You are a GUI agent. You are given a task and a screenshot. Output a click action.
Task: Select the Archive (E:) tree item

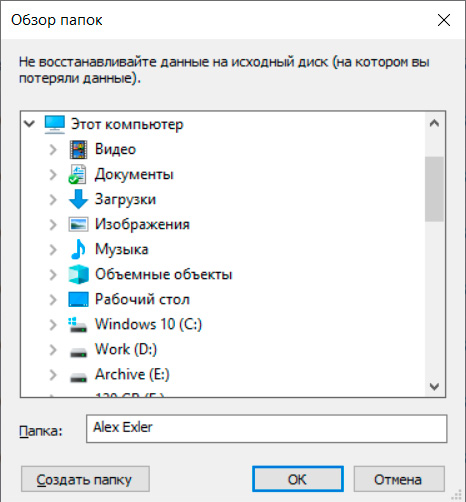click(x=132, y=374)
